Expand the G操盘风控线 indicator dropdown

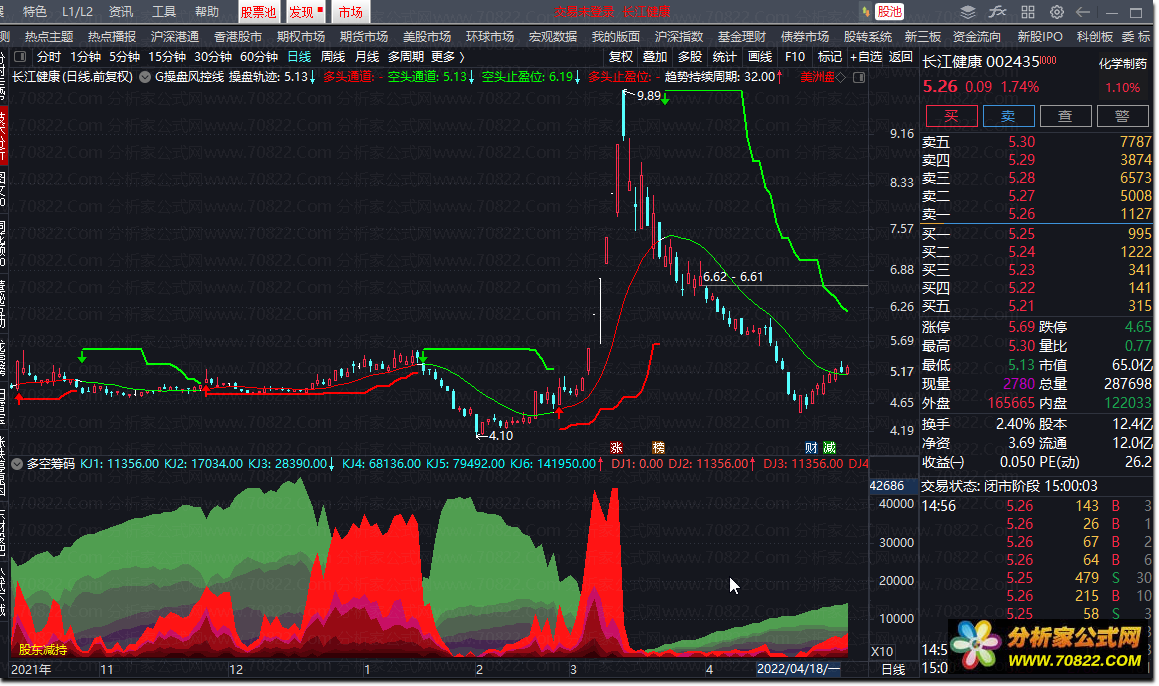tap(145, 77)
